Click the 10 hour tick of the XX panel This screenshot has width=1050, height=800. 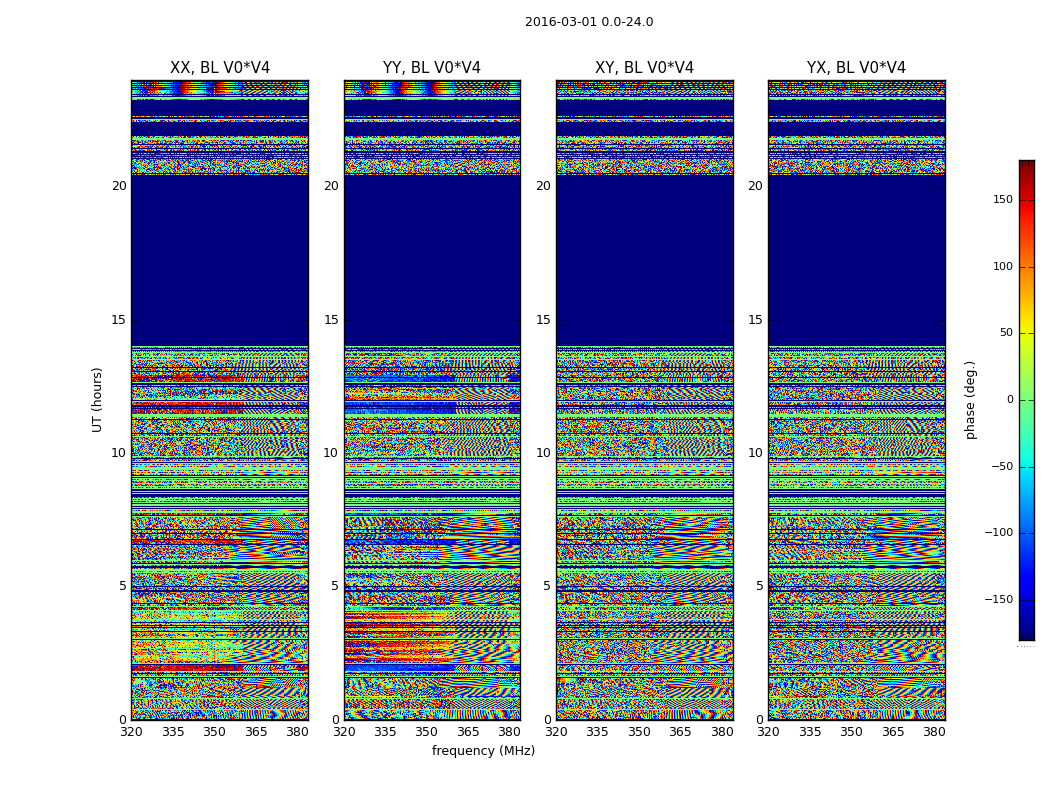(x=119, y=453)
